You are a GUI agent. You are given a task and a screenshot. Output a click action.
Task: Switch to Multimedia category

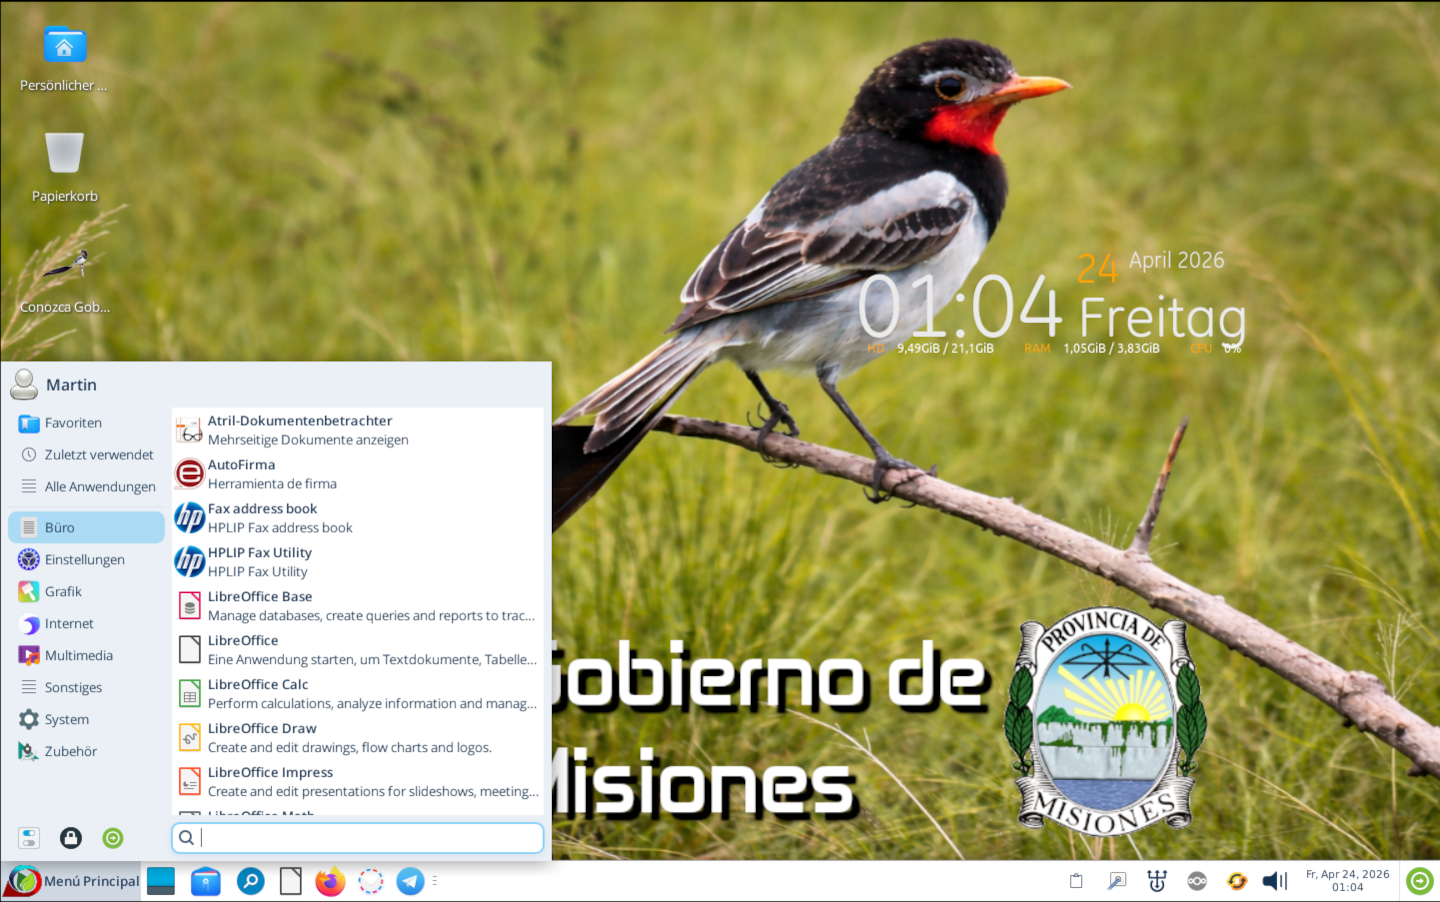click(x=78, y=656)
